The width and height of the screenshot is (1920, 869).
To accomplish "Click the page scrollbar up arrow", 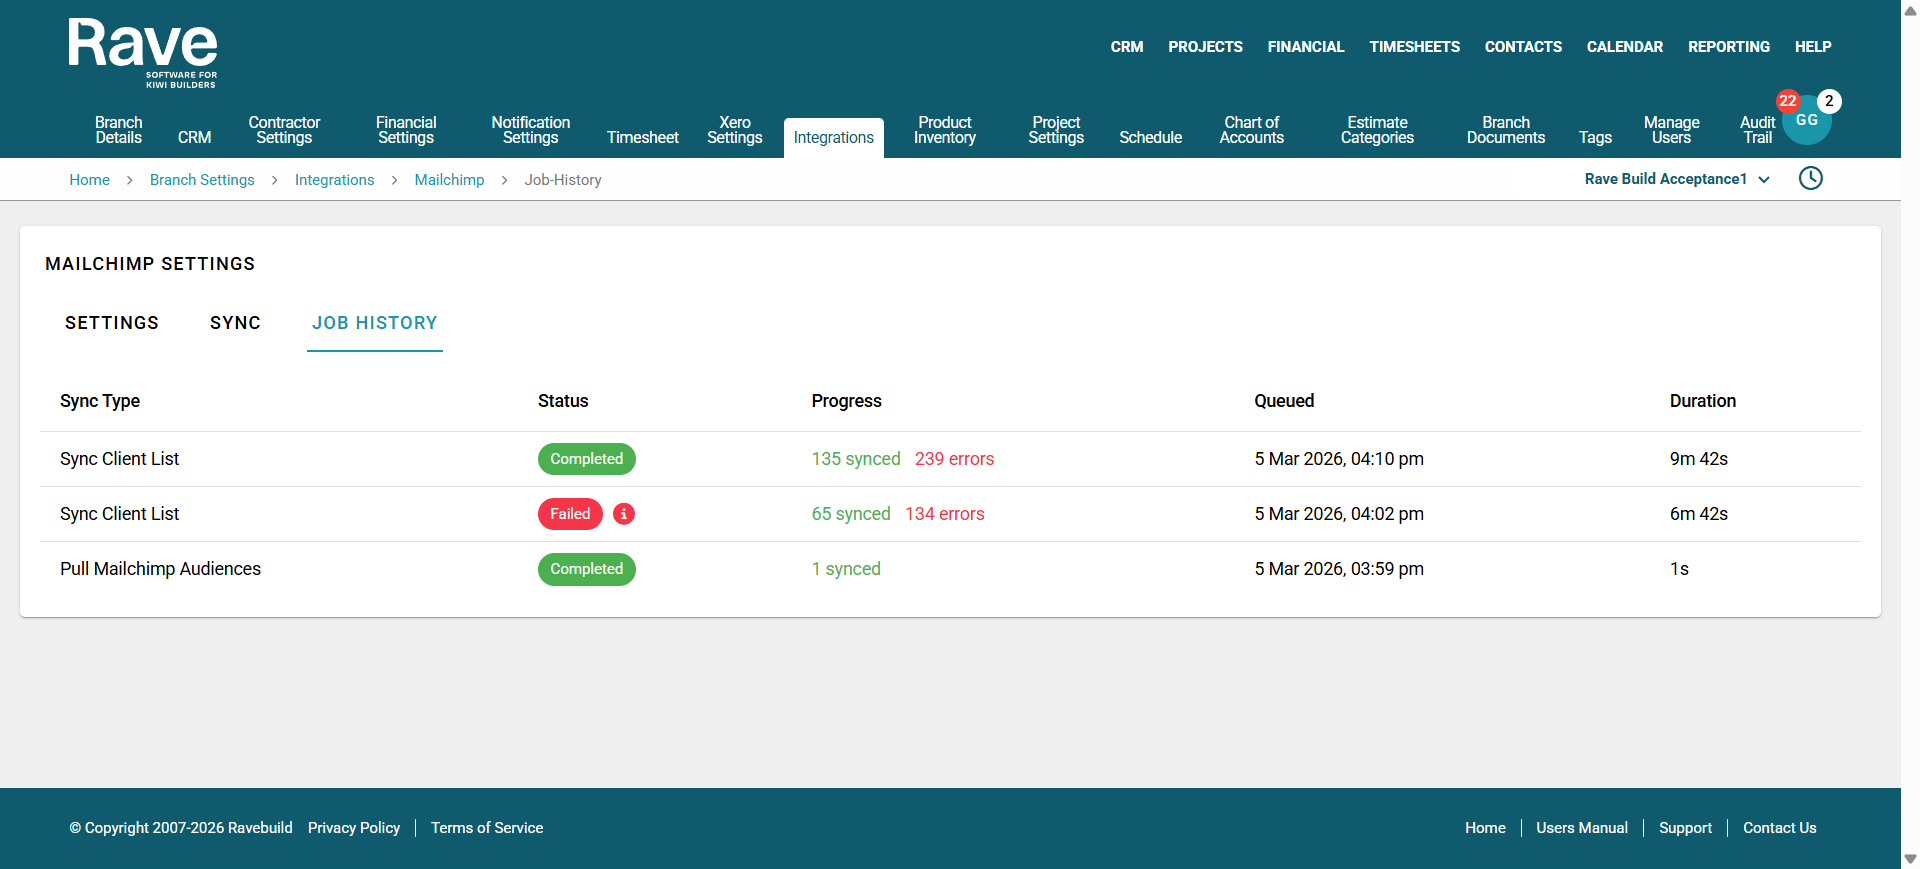I will [1910, 10].
